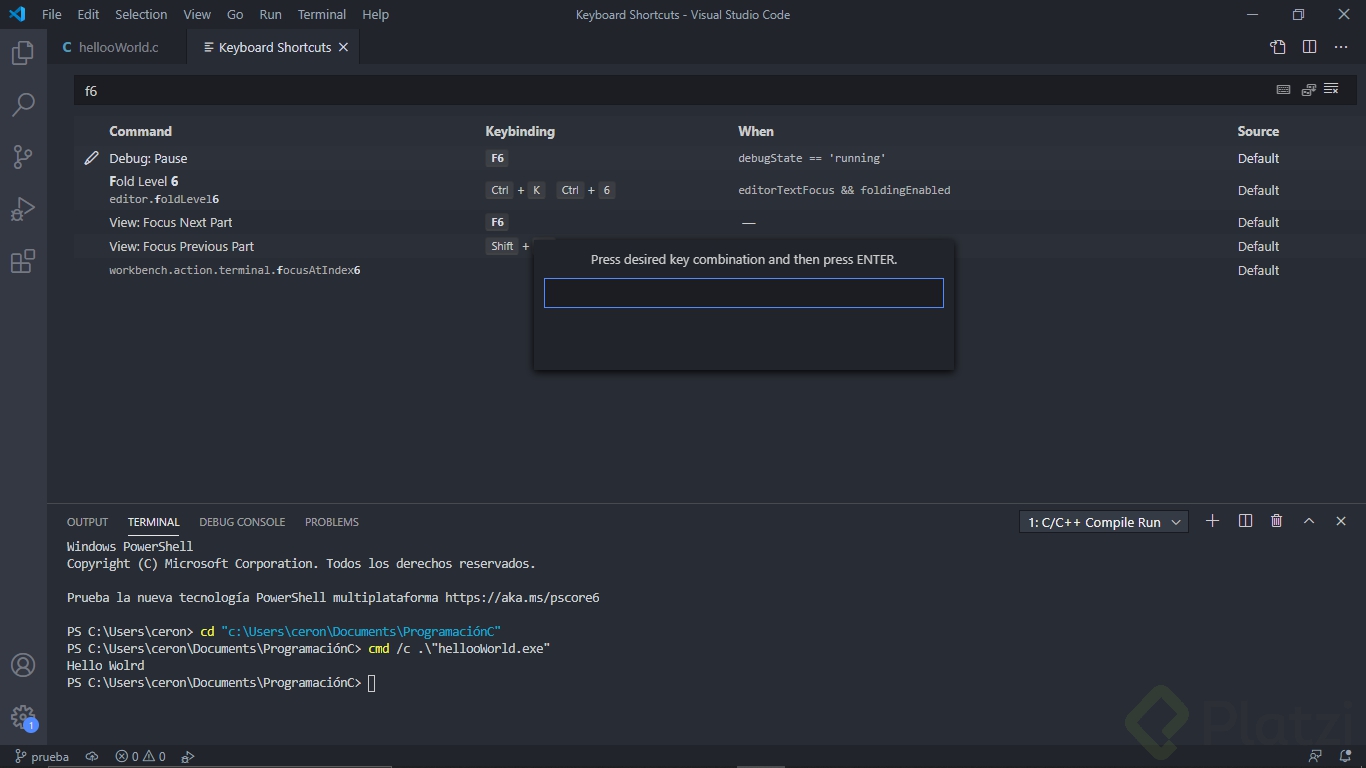Viewport: 1366px width, 768px height.
Task: Expand the C/C++ Compile Run terminal dropdown
Action: [1103, 522]
